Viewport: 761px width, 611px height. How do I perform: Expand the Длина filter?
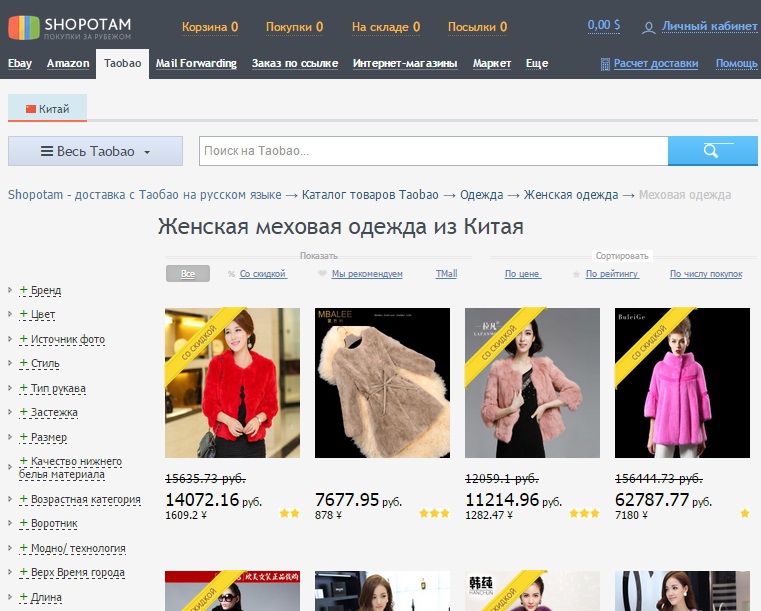coord(40,597)
